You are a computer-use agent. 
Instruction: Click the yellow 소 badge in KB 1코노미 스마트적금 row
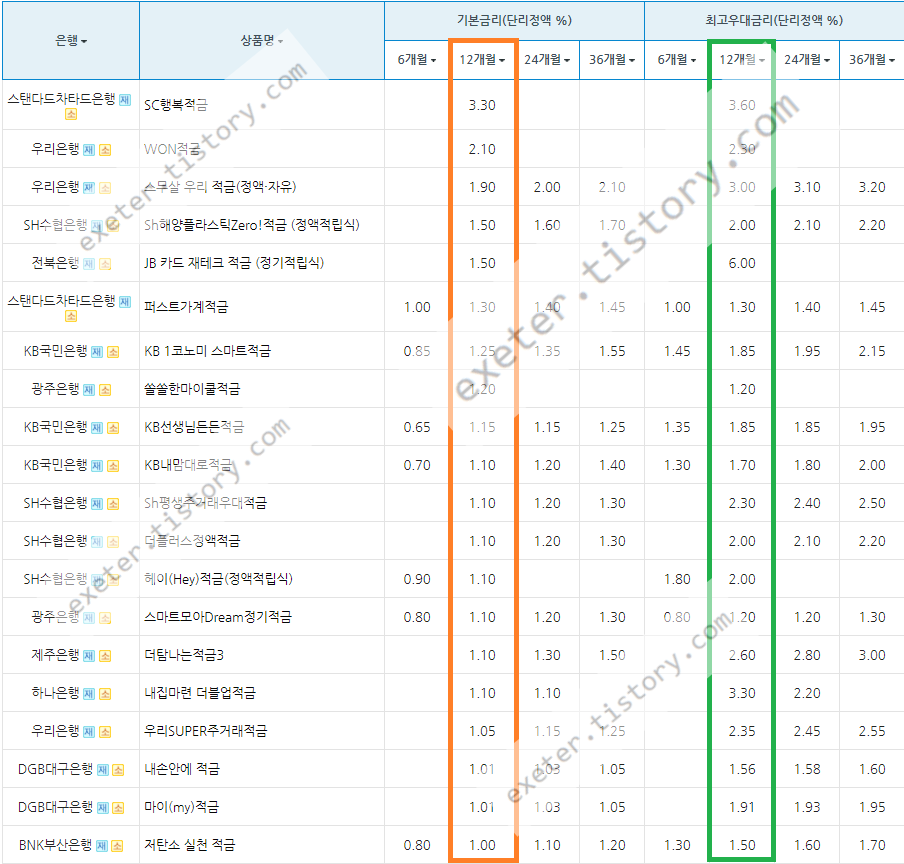pos(113,352)
